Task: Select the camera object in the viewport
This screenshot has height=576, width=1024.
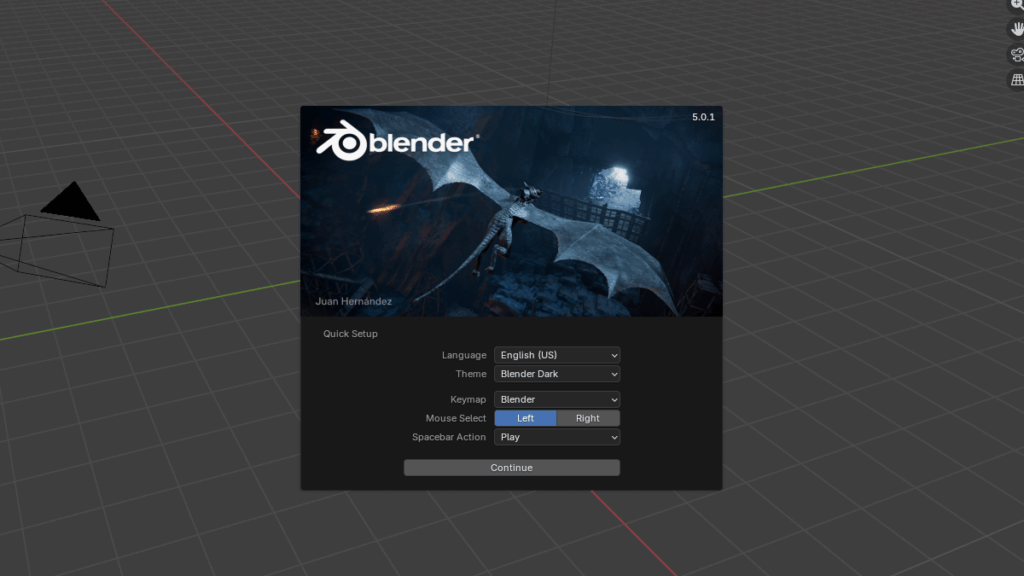Action: pyautogui.click(x=62, y=238)
